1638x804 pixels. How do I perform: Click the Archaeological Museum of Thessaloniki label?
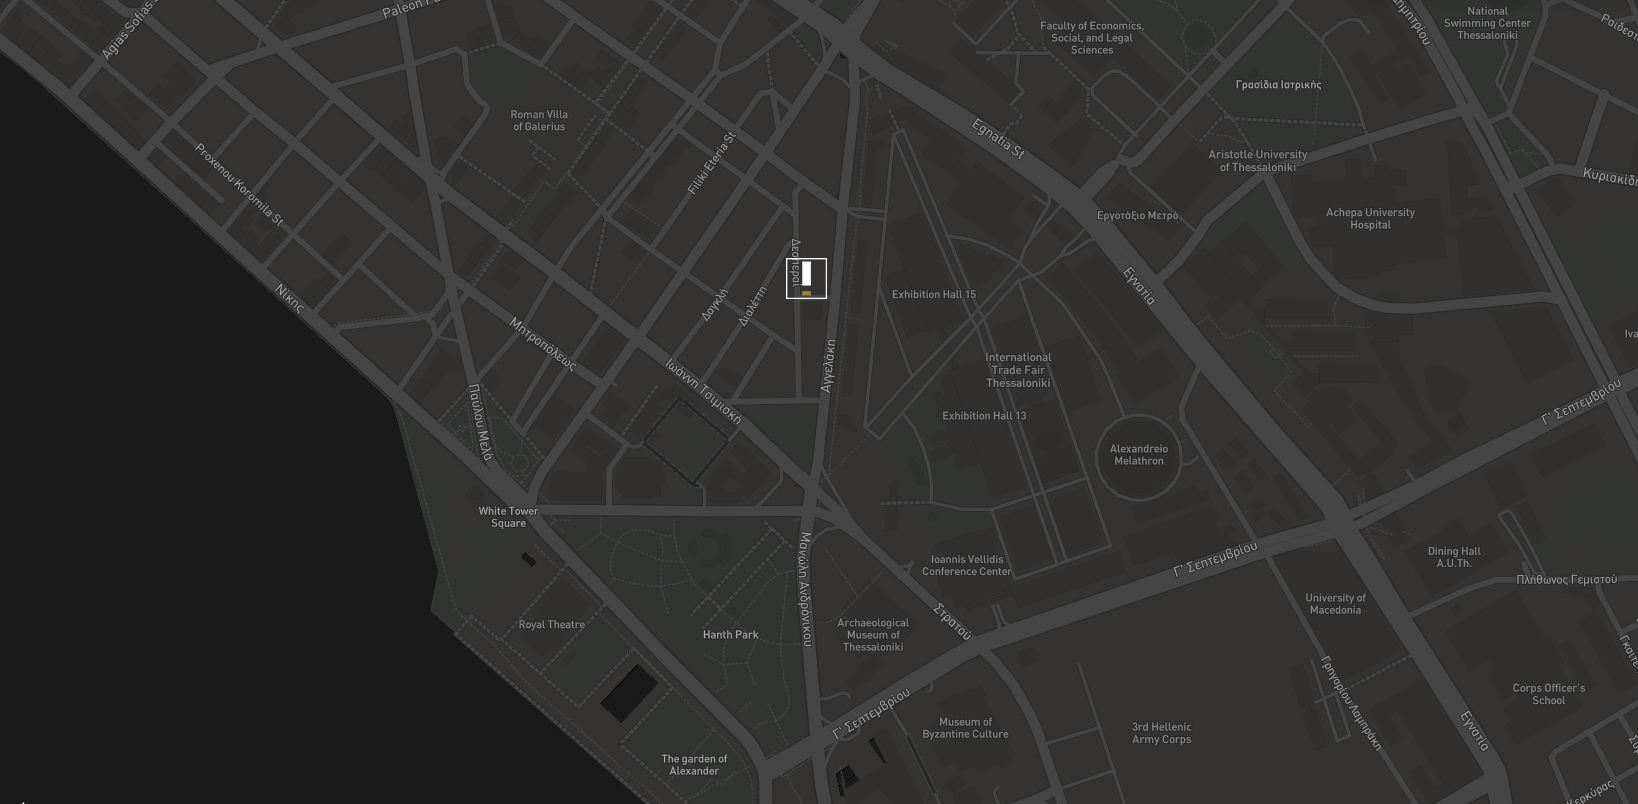click(x=873, y=635)
